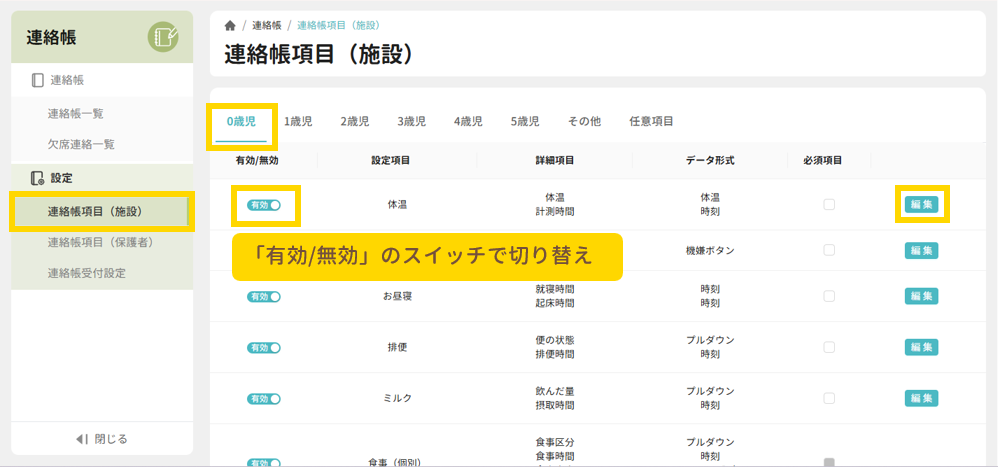The image size is (998, 467).
Task: Expand the 連絡帳 sidebar section
Action: (68, 80)
